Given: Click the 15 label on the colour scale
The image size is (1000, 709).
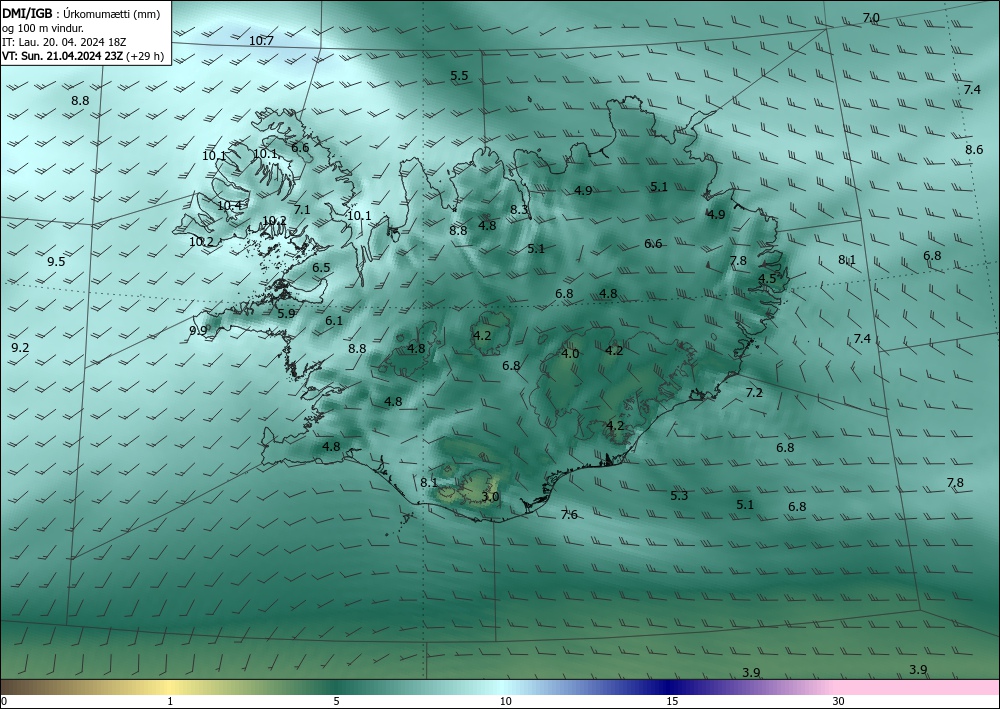Looking at the screenshot, I should coord(672,701).
